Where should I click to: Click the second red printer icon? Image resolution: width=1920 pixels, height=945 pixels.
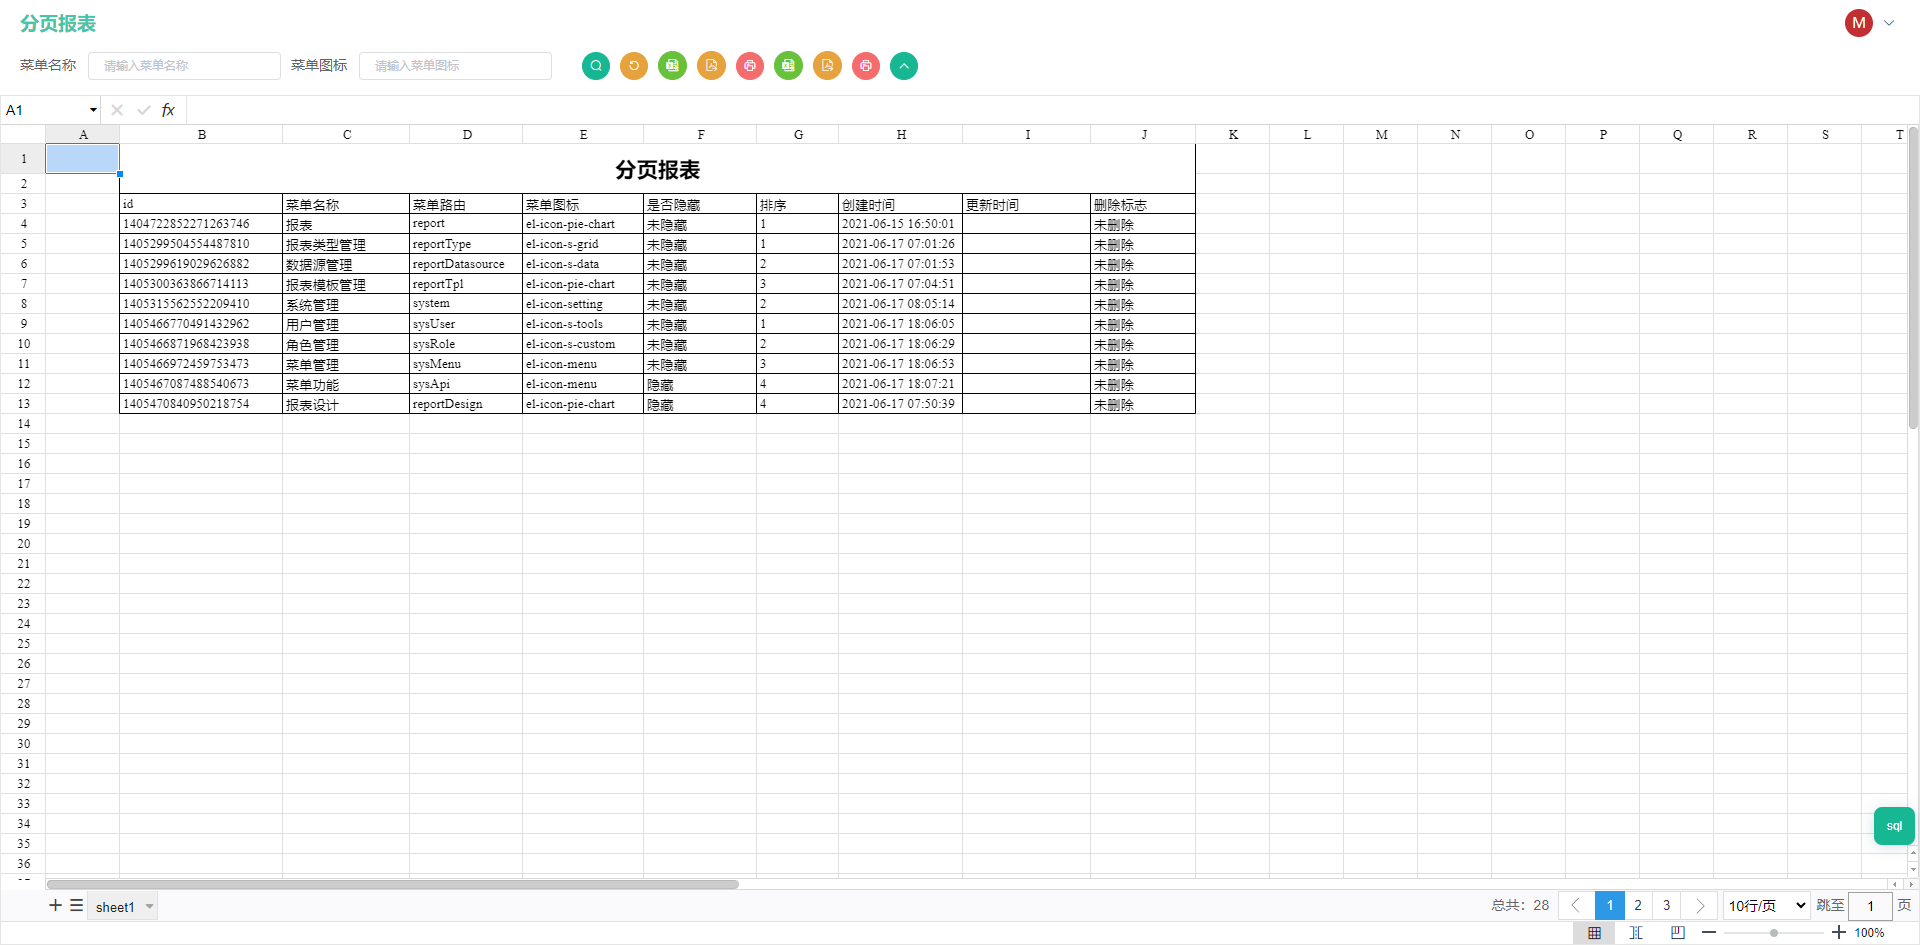pyautogui.click(x=866, y=66)
